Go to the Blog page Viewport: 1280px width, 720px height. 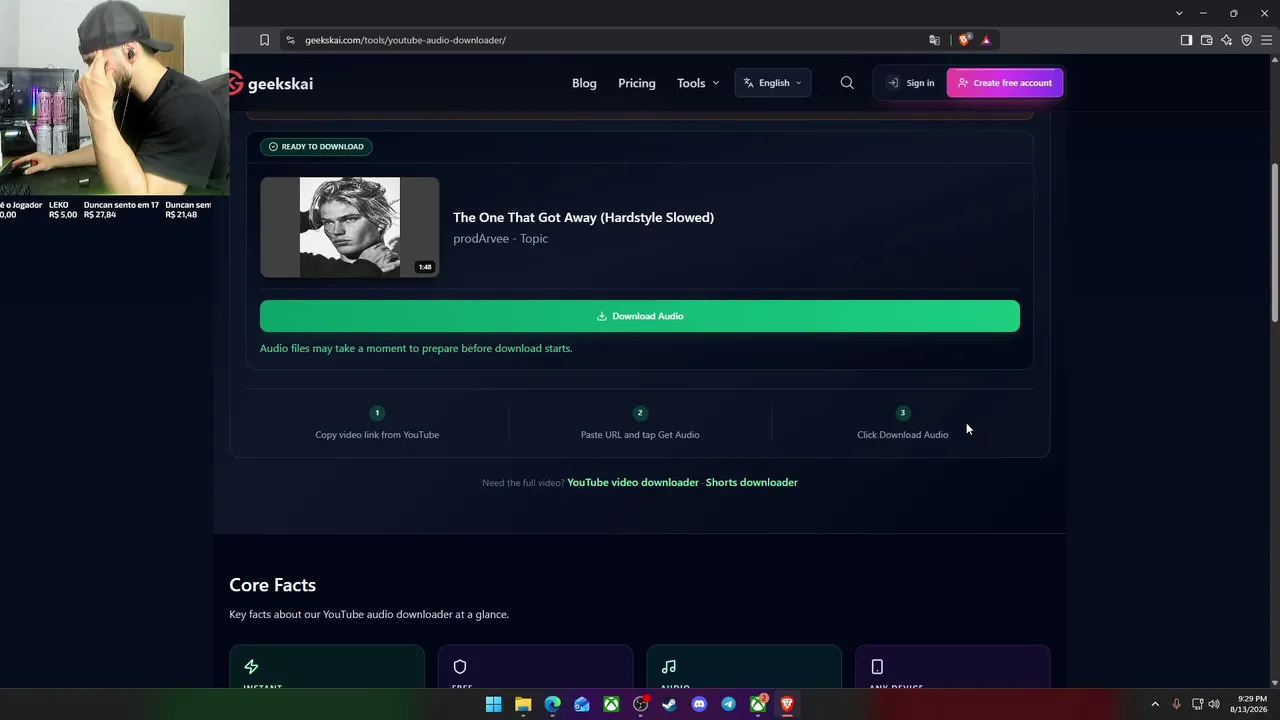point(584,83)
